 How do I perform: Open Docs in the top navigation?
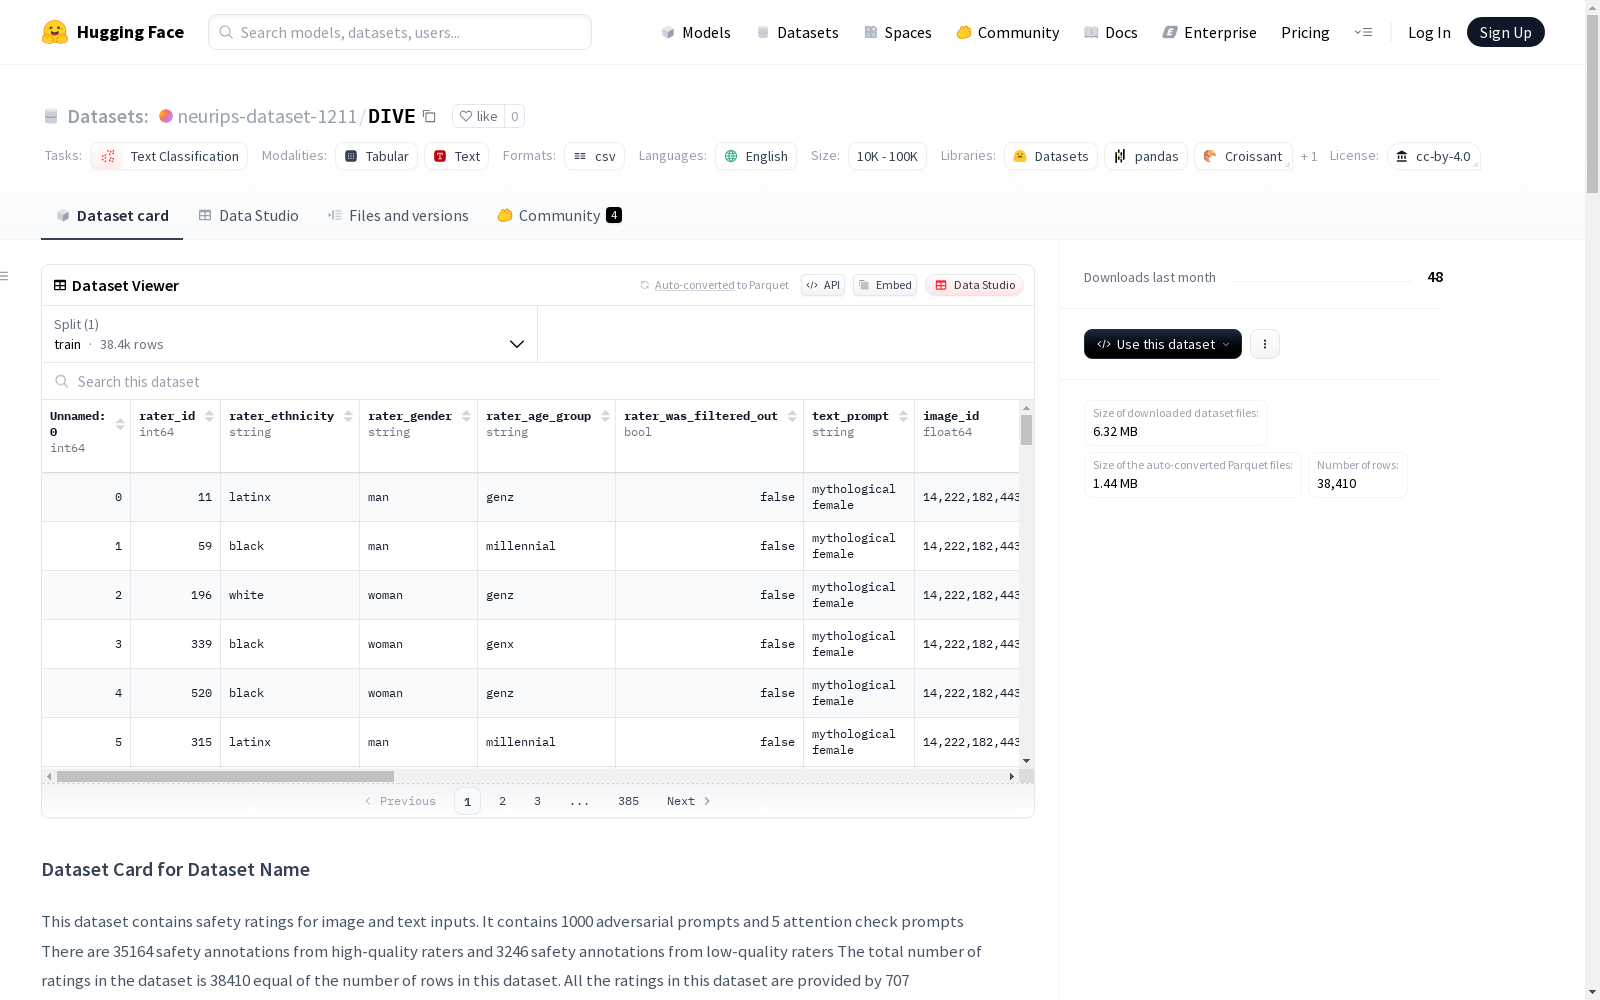1111,32
